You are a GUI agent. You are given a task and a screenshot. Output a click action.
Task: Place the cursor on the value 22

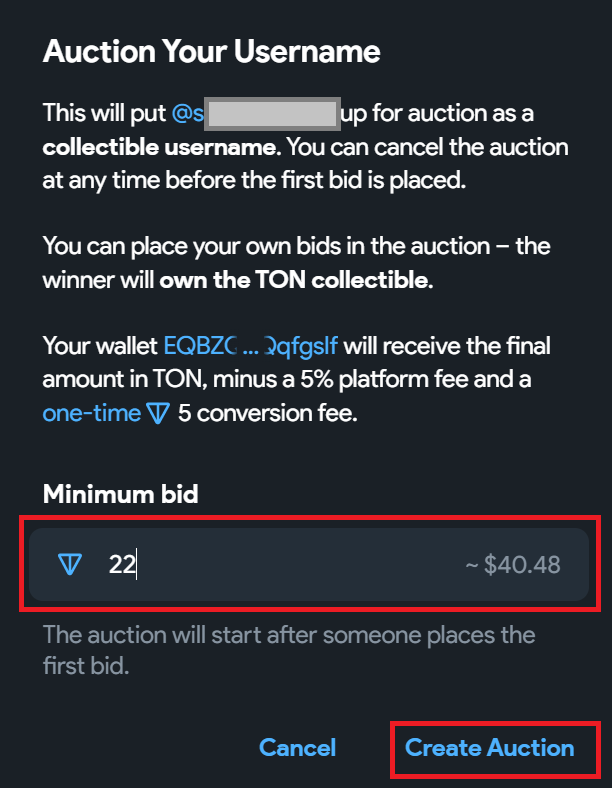pyautogui.click(x=122, y=565)
